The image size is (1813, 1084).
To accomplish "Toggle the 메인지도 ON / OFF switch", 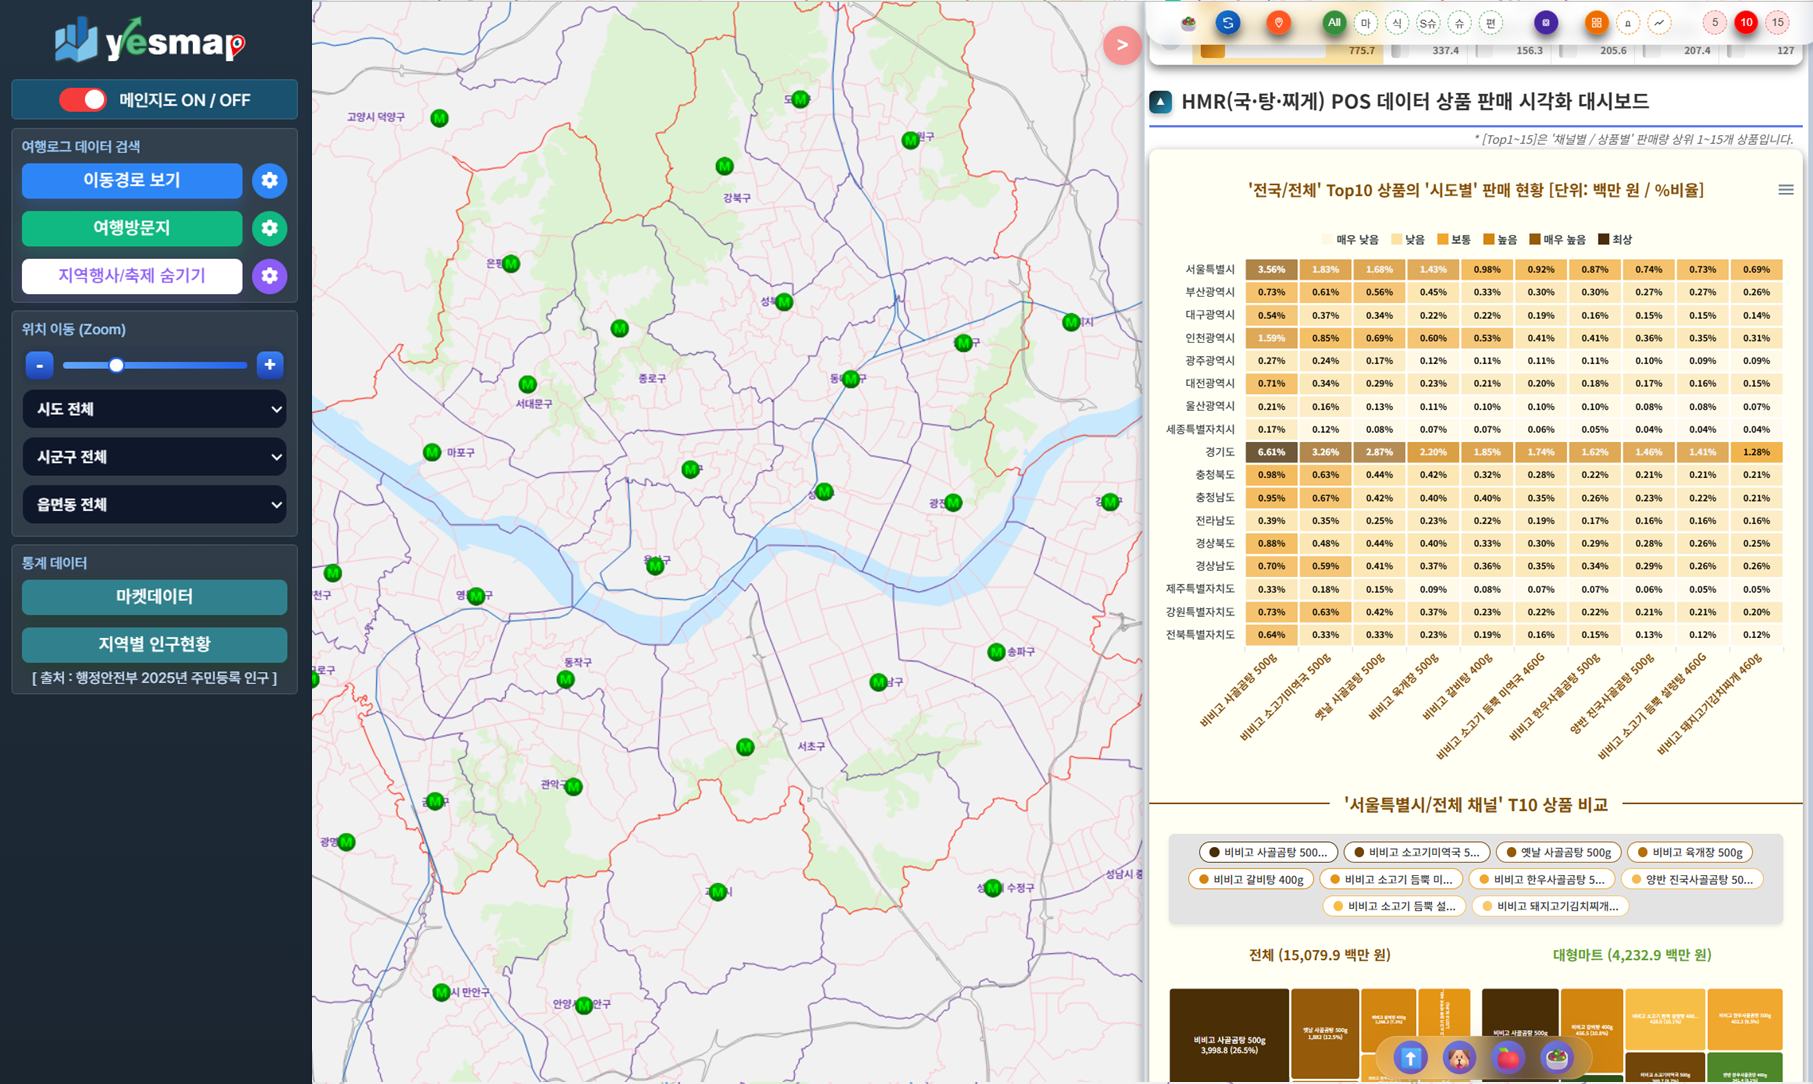I will point(83,100).
